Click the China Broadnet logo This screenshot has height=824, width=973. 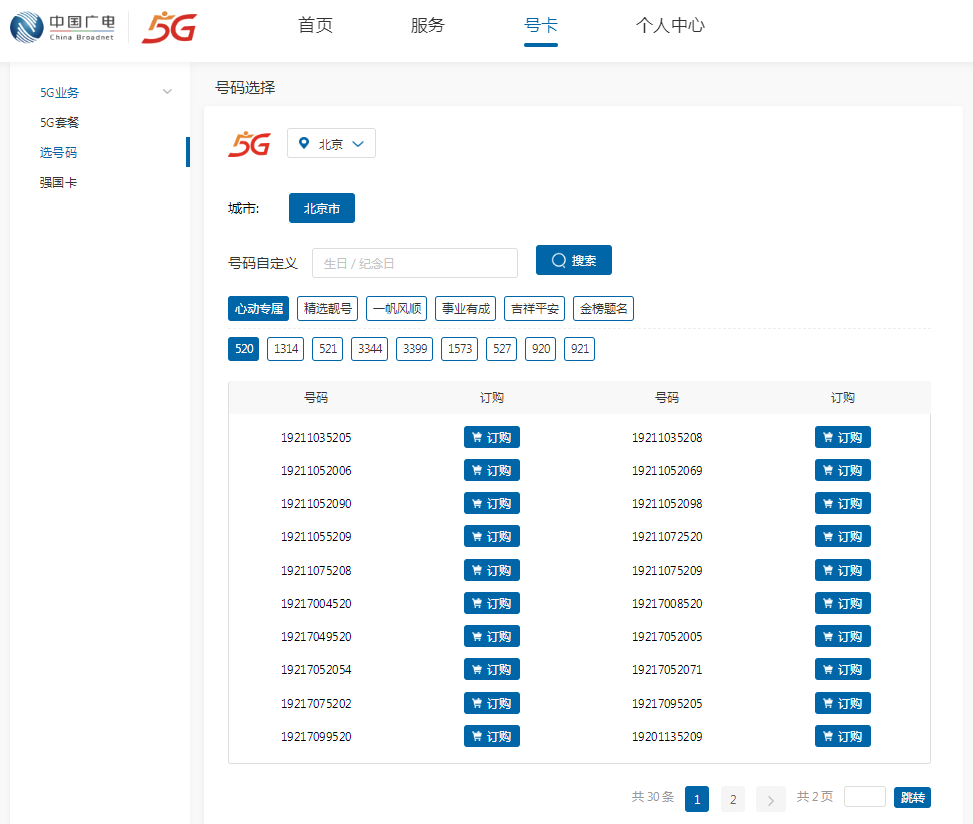point(62,27)
